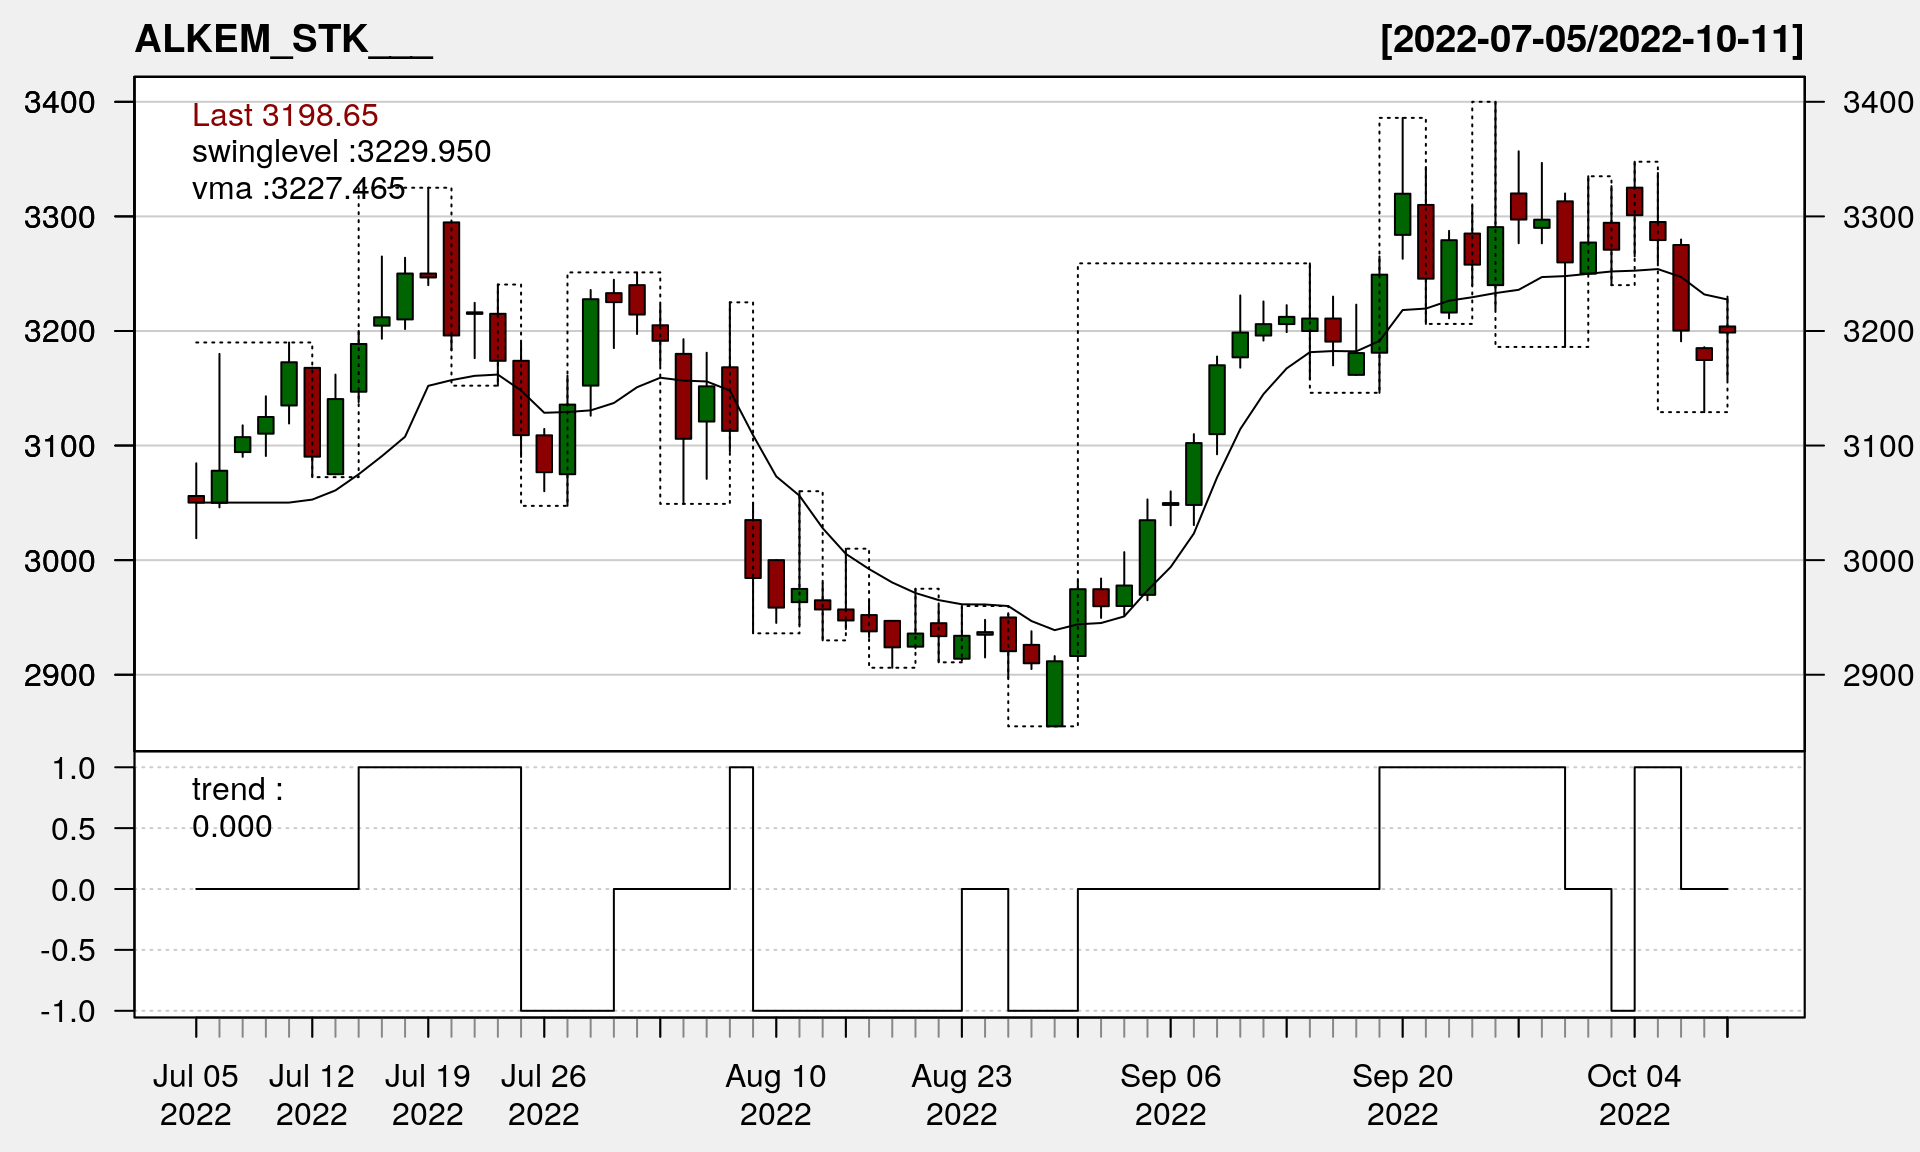Screen dimensions: 1920x1152
Task: Click the swinglevel 3229.950 label
Action: tap(341, 152)
